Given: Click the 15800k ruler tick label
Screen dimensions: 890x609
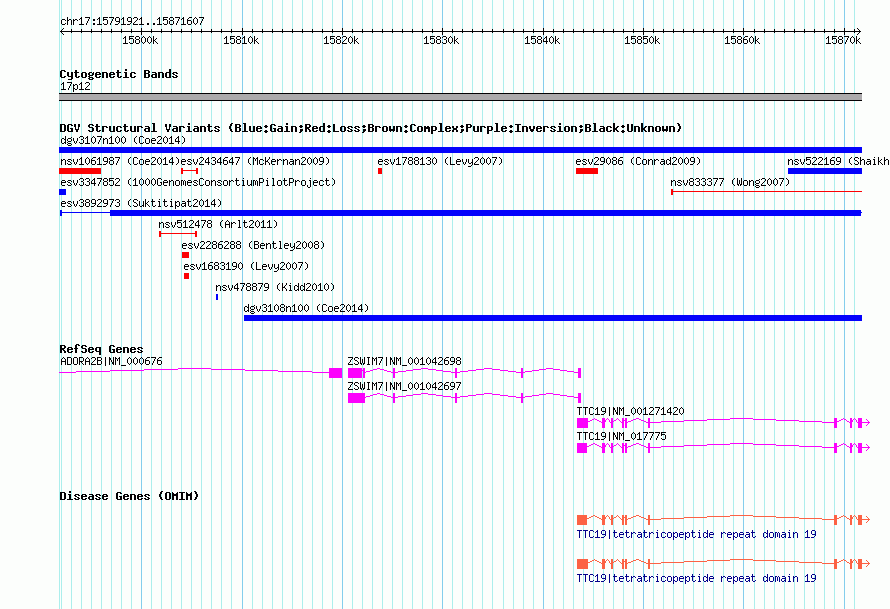Looking at the screenshot, I should coord(140,40).
